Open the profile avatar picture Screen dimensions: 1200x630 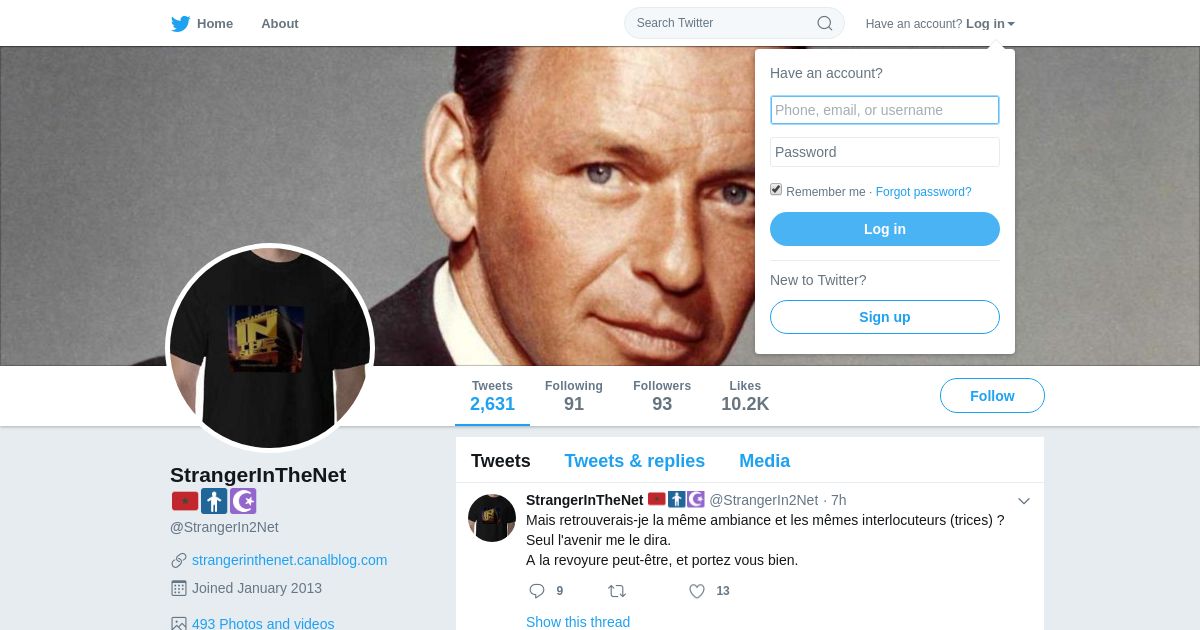point(270,348)
